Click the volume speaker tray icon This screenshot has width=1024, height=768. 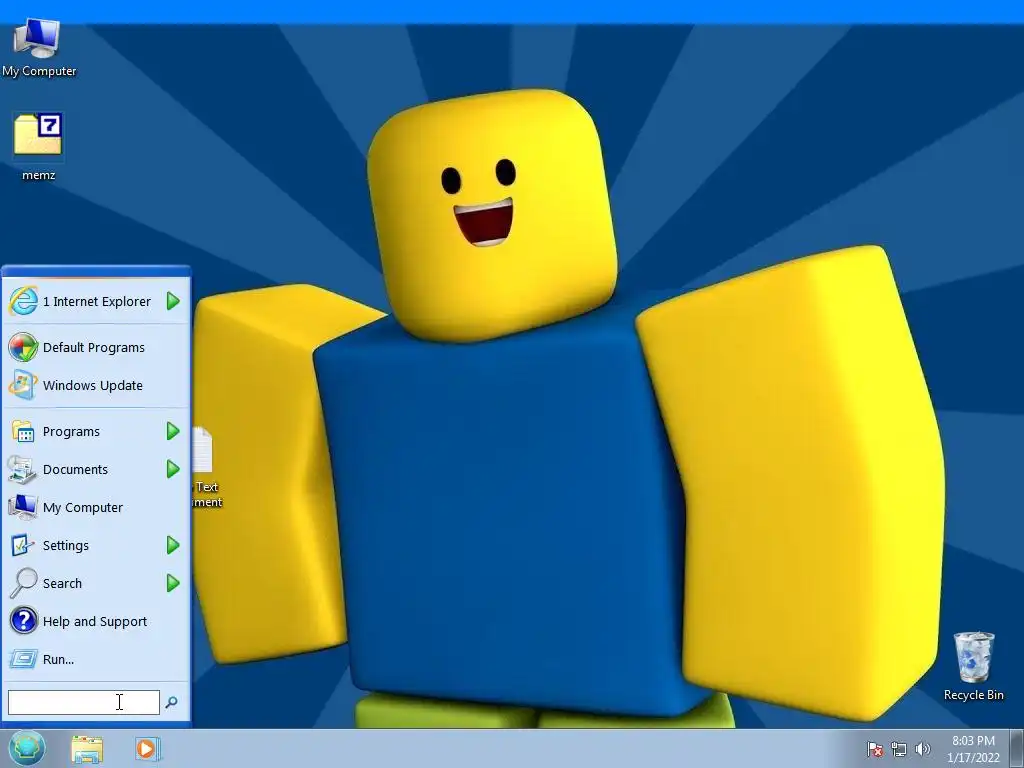coord(922,749)
